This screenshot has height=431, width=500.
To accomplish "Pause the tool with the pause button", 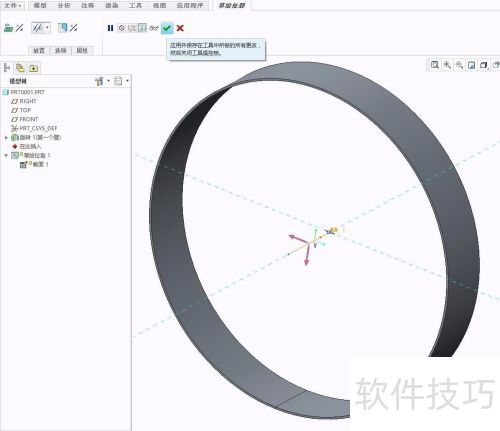I will [x=110, y=28].
